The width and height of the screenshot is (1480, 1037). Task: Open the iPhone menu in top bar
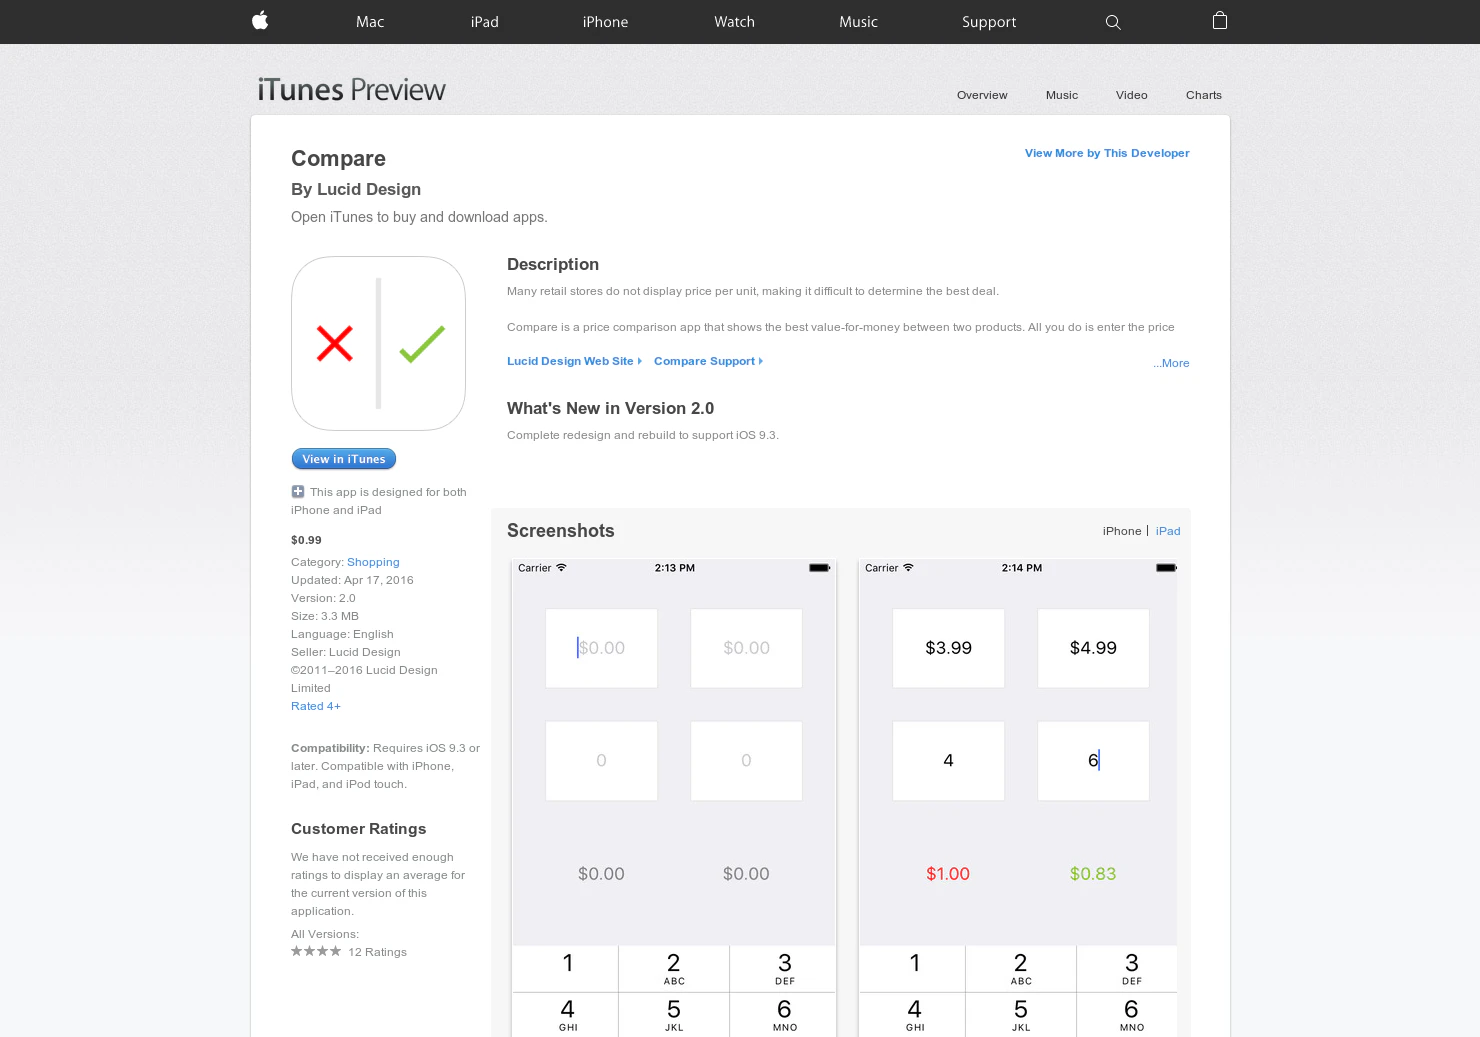point(605,22)
